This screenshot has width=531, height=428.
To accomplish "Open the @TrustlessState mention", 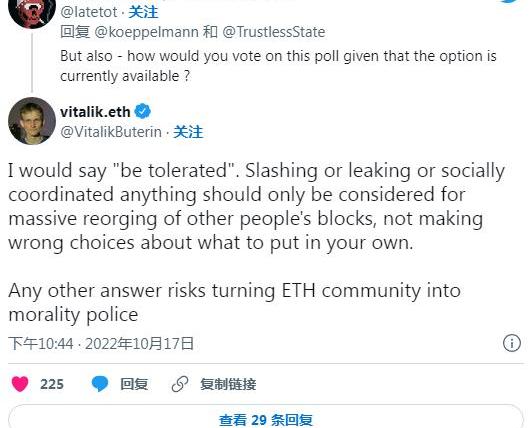I will tap(274, 32).
